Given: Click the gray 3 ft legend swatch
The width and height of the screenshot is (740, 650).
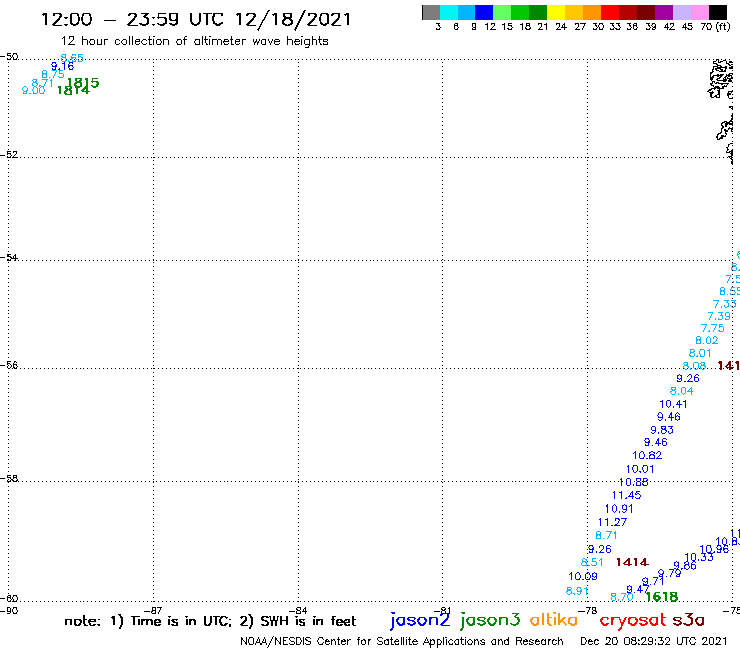Looking at the screenshot, I should coord(431,12).
